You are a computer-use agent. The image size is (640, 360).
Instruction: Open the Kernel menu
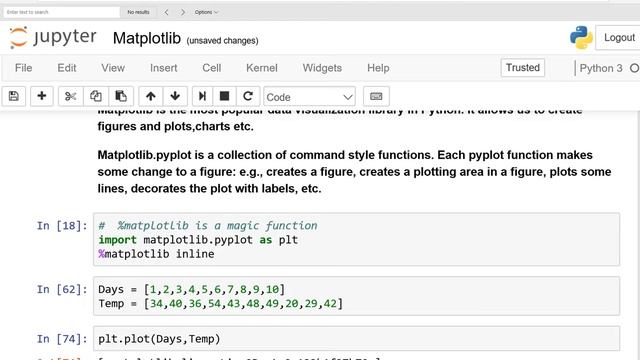tap(262, 68)
